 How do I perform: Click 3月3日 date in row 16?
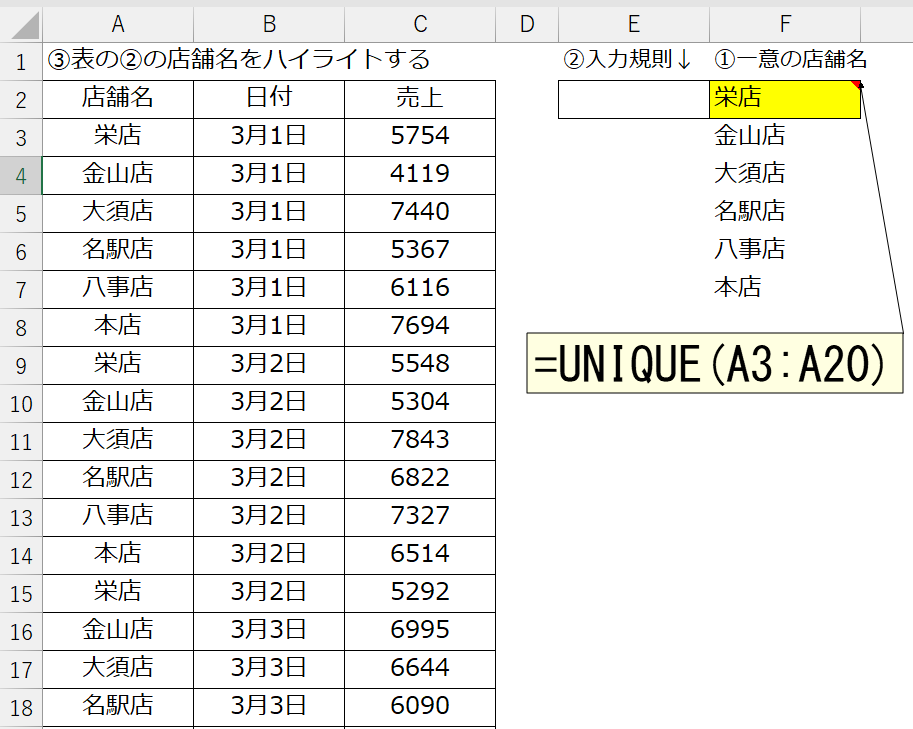point(269,631)
